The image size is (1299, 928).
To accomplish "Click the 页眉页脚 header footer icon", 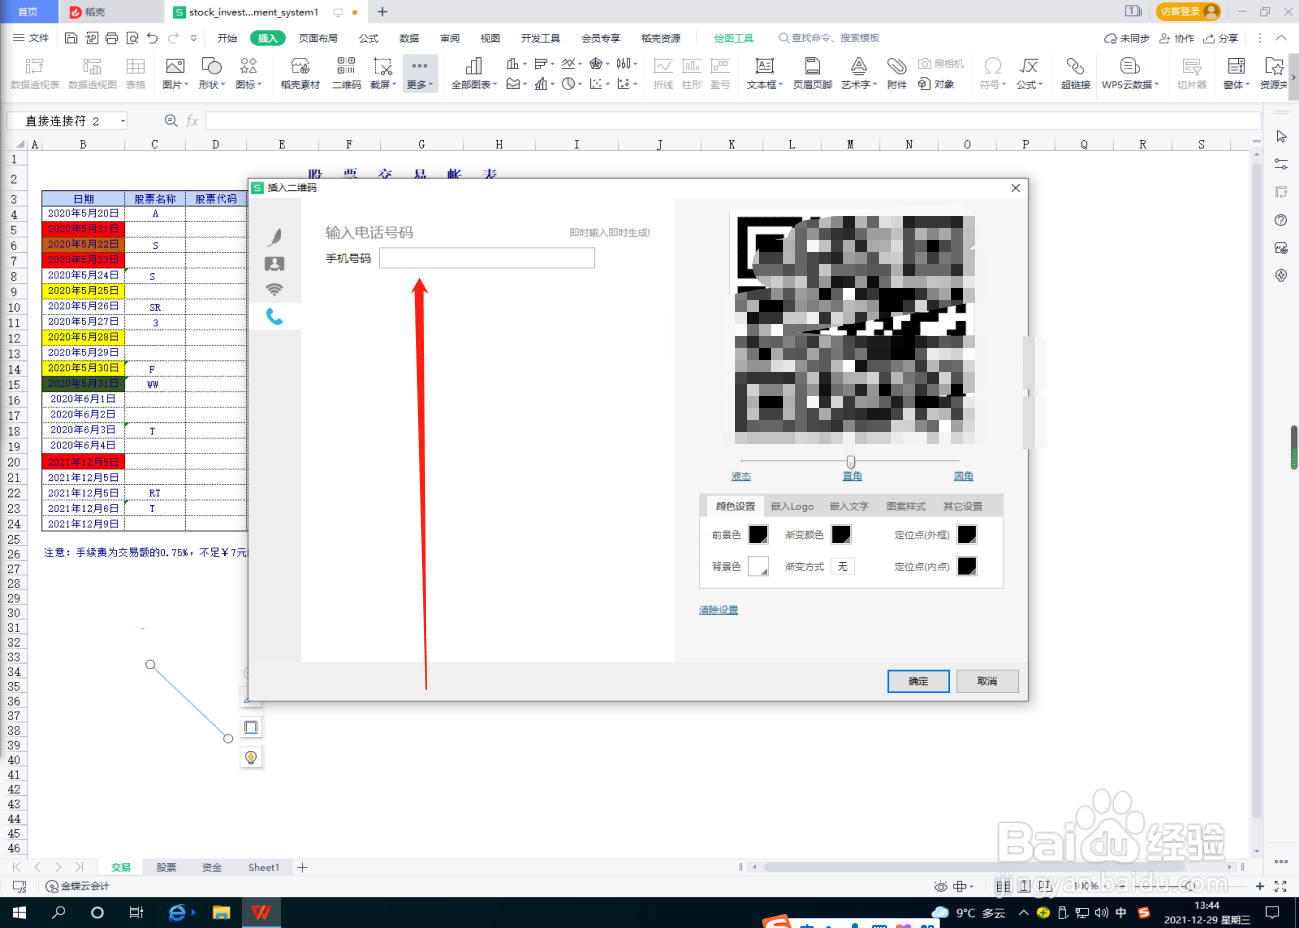I will (x=812, y=73).
